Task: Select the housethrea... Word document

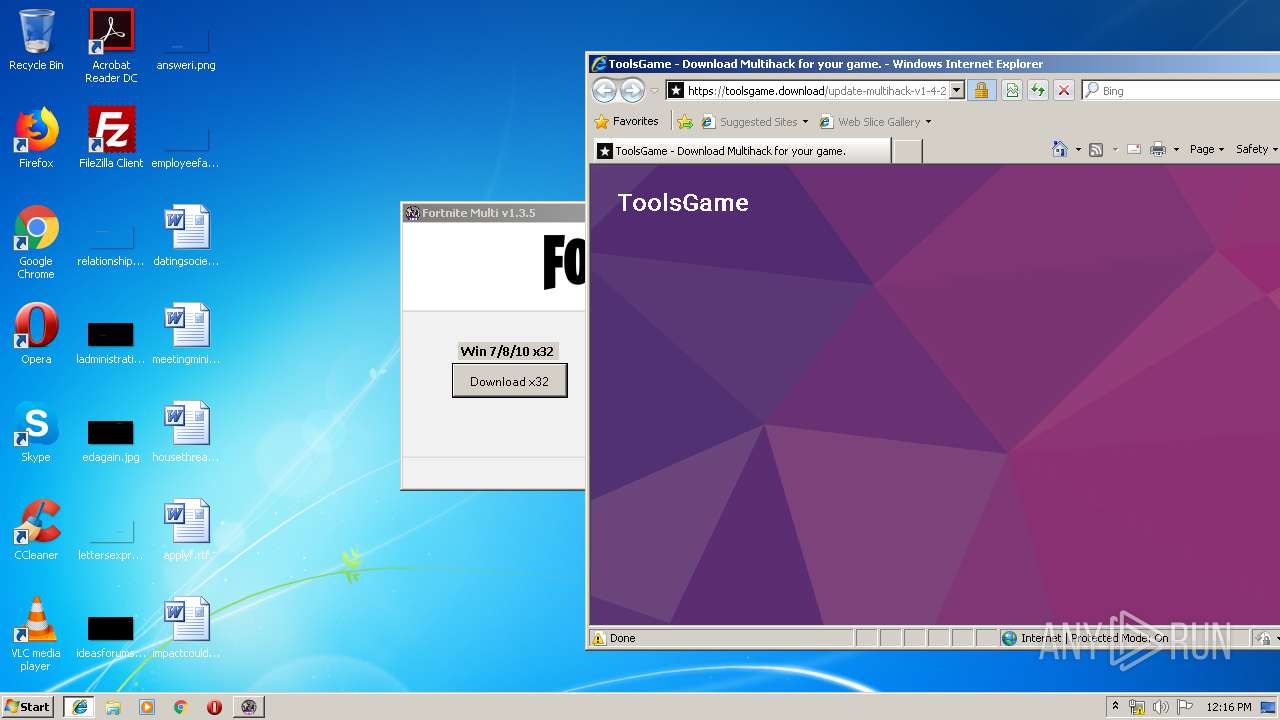Action: point(186,432)
